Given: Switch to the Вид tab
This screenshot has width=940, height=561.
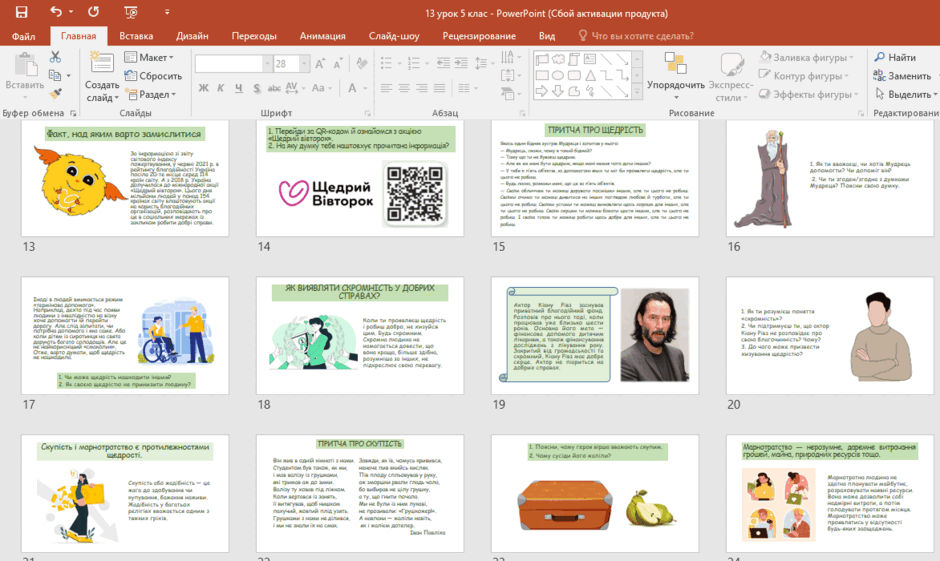Looking at the screenshot, I should pos(547,36).
